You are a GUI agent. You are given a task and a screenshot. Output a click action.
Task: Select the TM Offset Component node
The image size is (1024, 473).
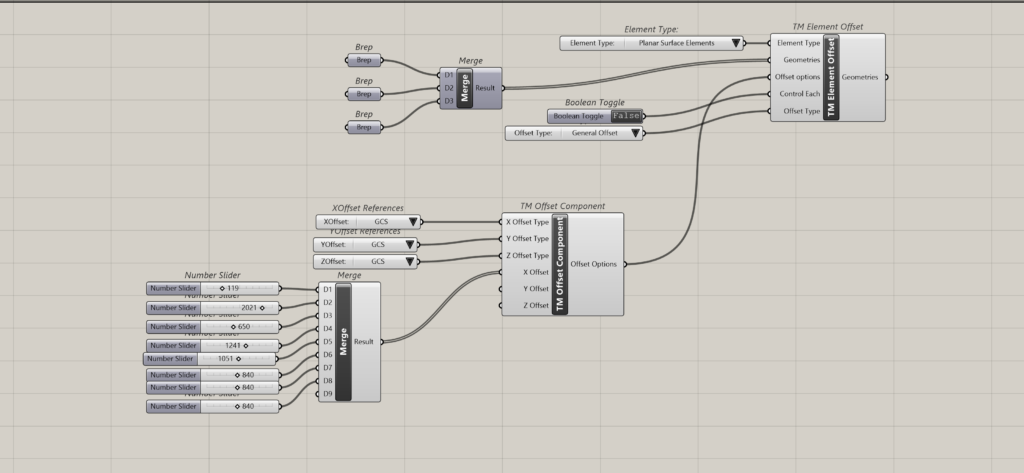click(560, 263)
